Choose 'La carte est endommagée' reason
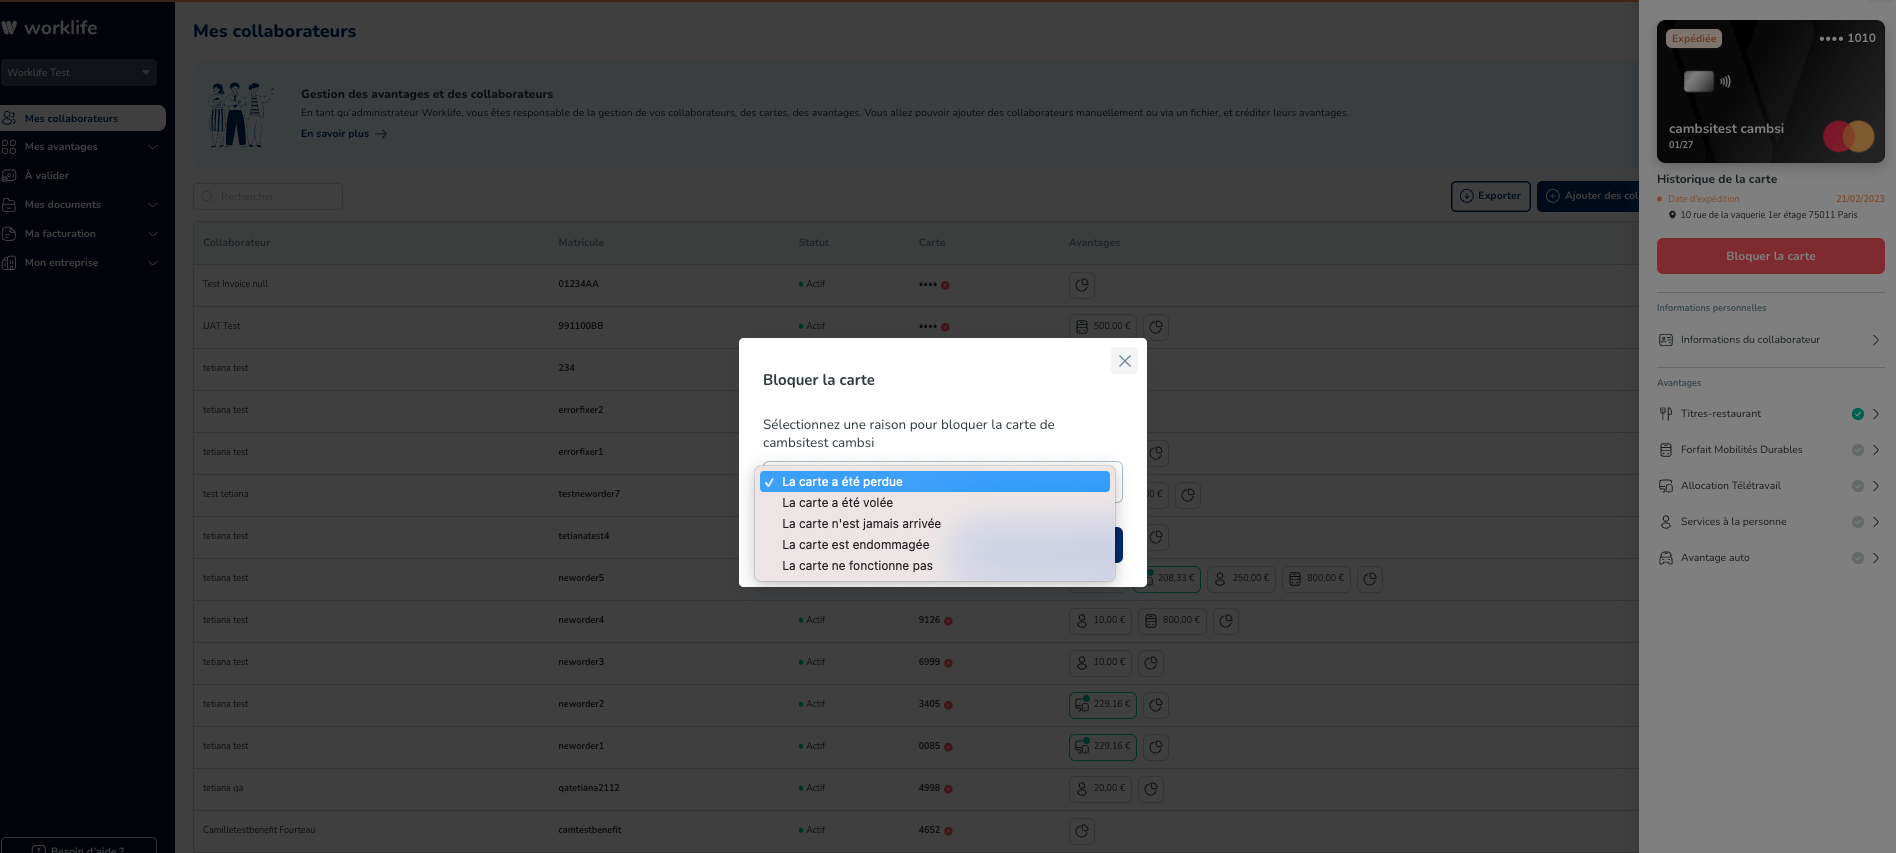Screen dimensions: 1896x853 pos(855,545)
